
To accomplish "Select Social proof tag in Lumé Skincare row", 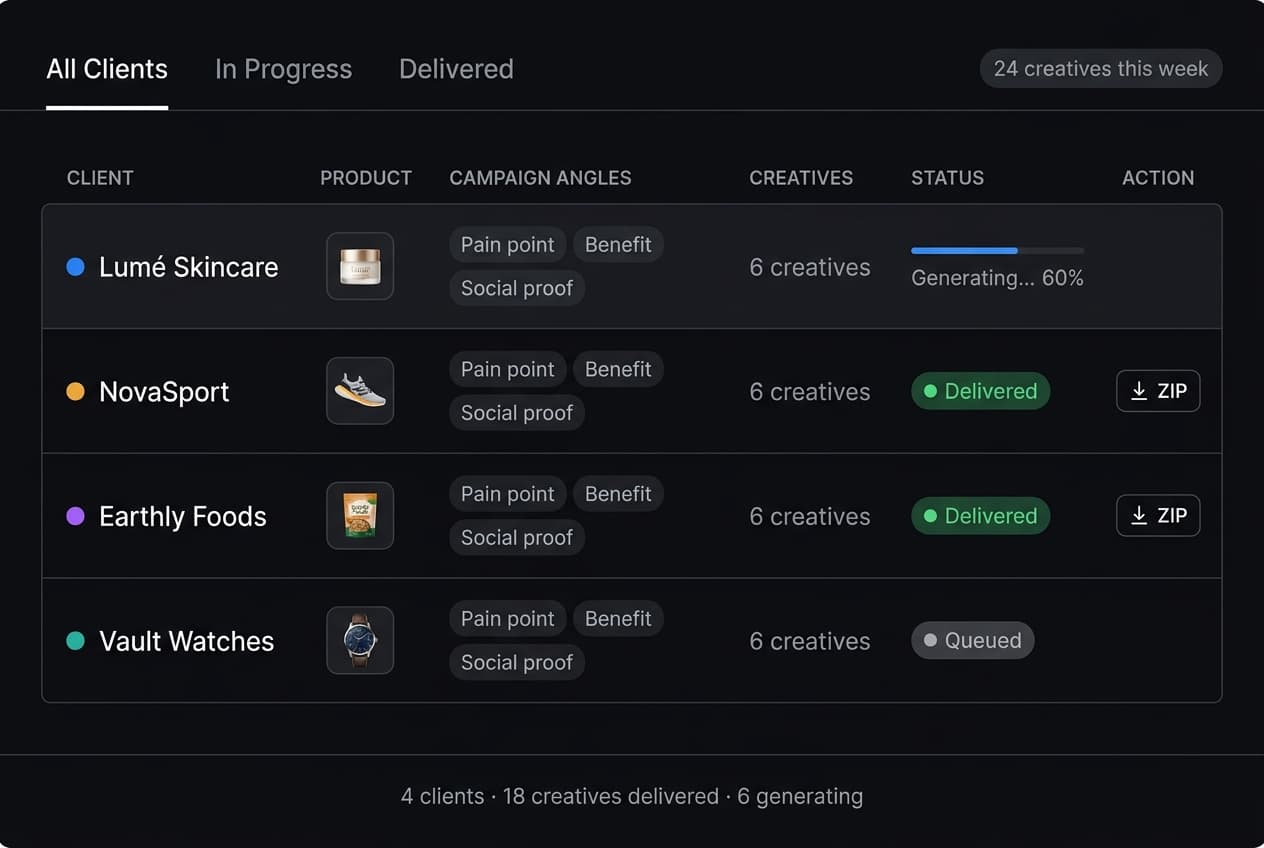I will pos(517,288).
